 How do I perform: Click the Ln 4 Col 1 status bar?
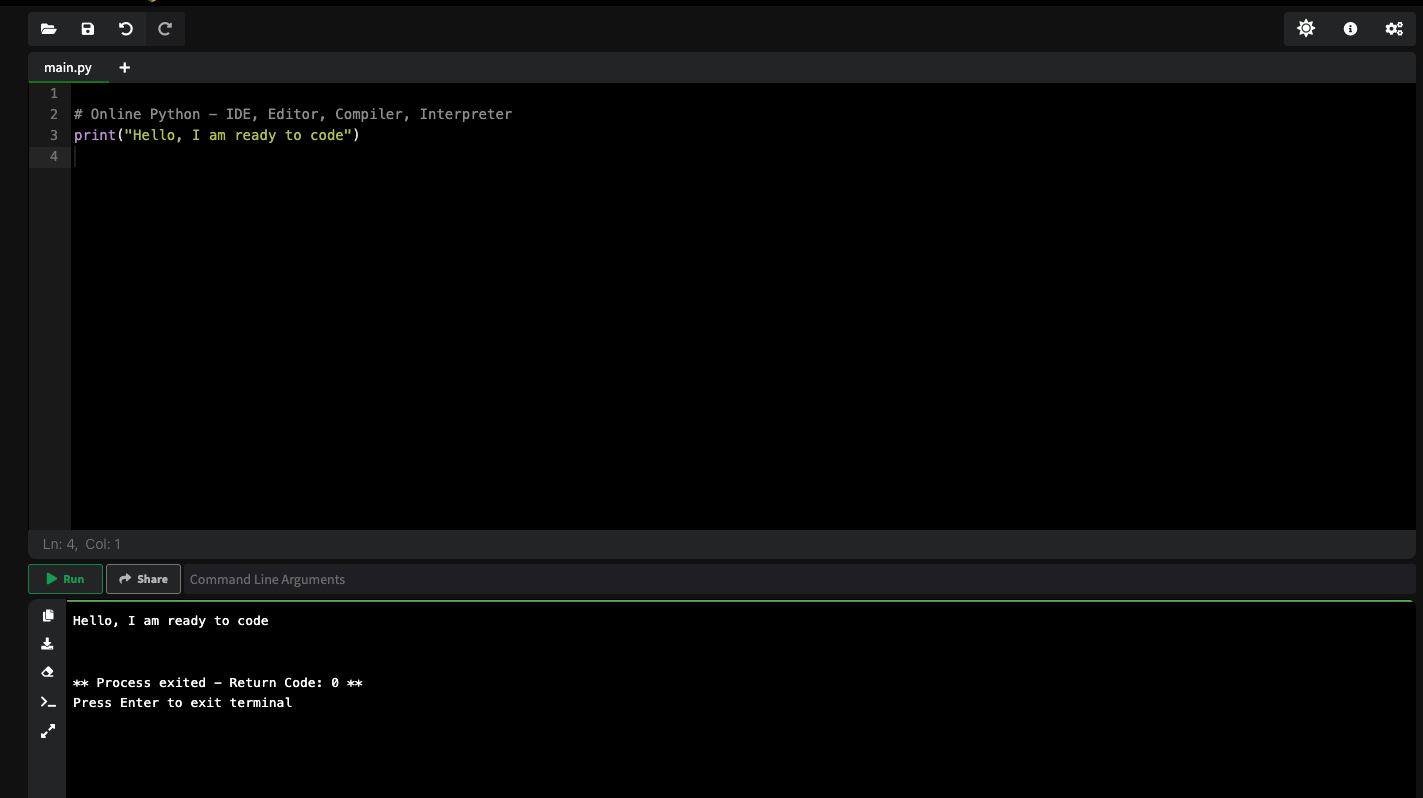click(x=81, y=543)
